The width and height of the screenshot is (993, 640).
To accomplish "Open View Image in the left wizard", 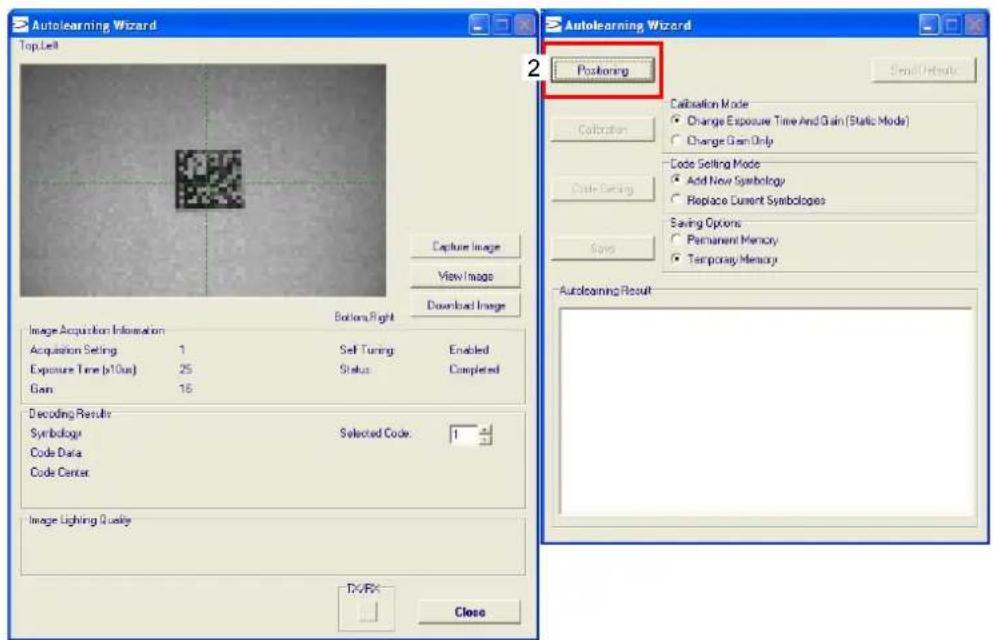I will point(465,276).
